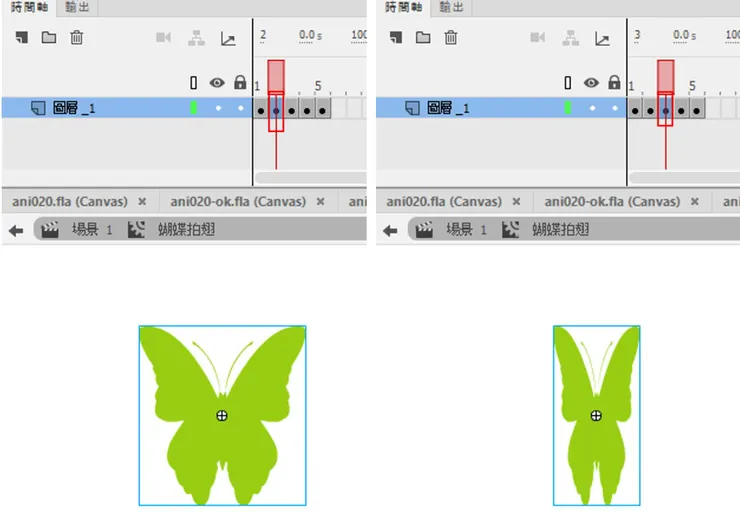Click New Layer icon in left panel

click(x=22, y=37)
